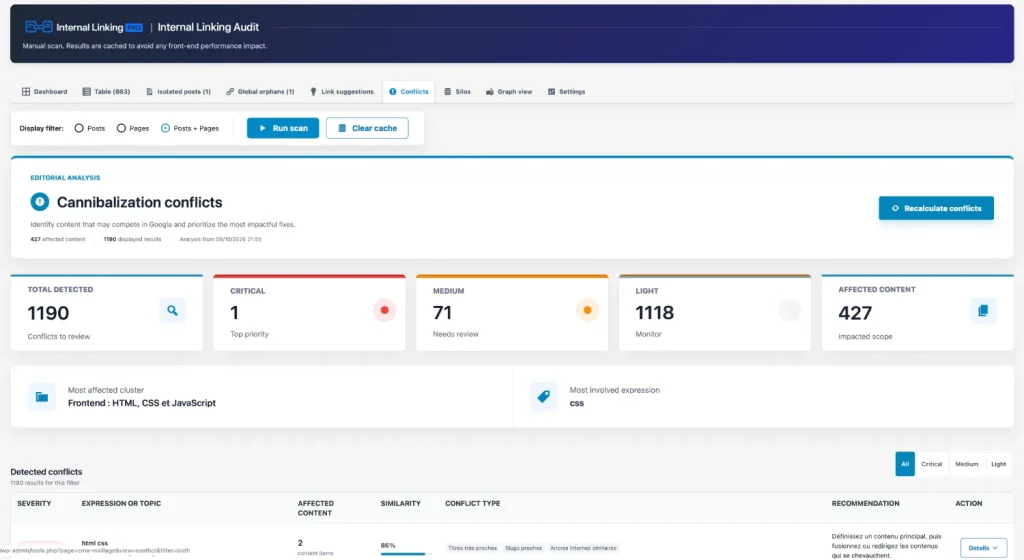Click the document icon in Affected Content card

click(x=983, y=311)
